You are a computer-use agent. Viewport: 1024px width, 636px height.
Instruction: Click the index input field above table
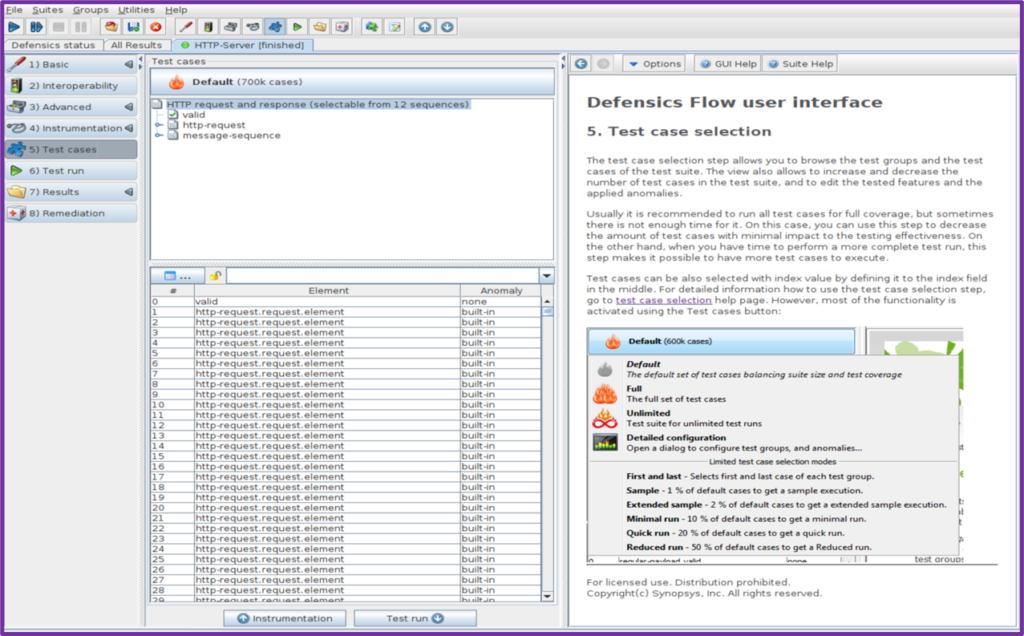(382, 275)
